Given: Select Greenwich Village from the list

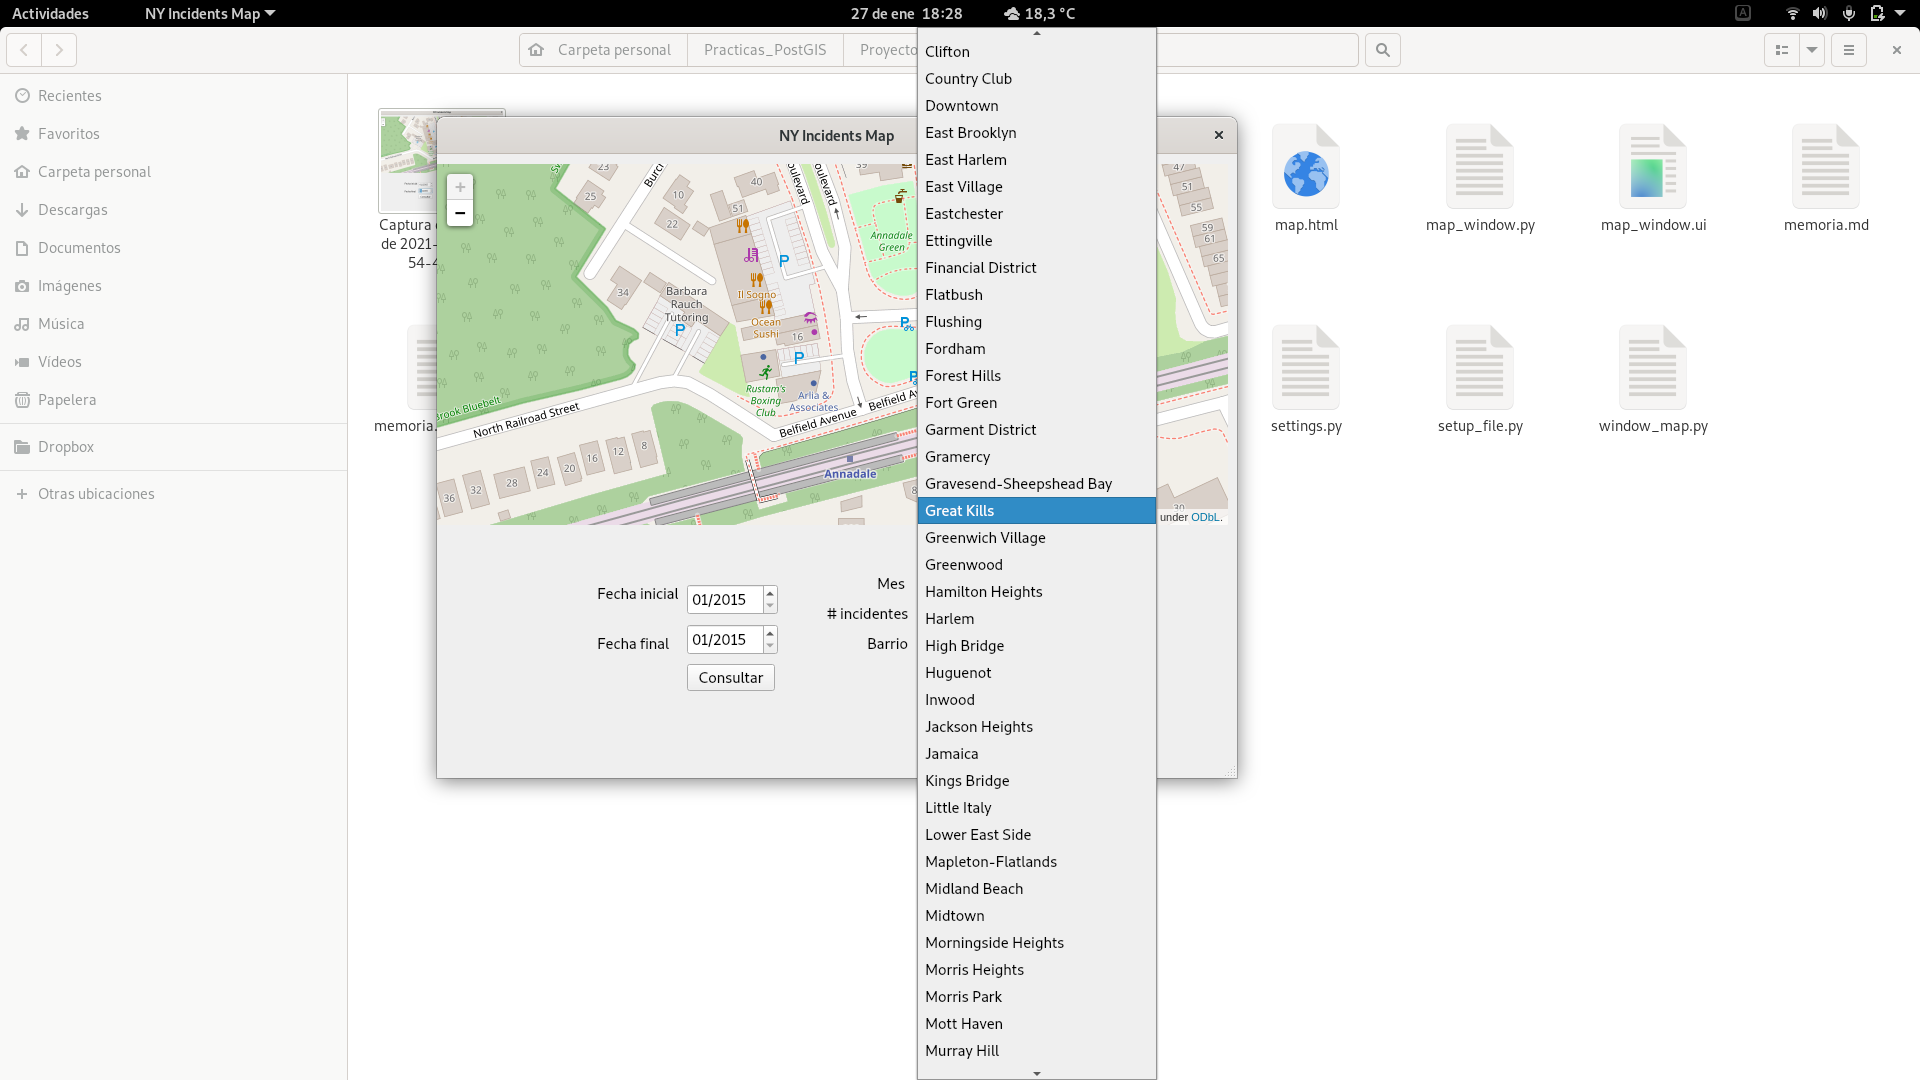Looking at the screenshot, I should coord(985,538).
